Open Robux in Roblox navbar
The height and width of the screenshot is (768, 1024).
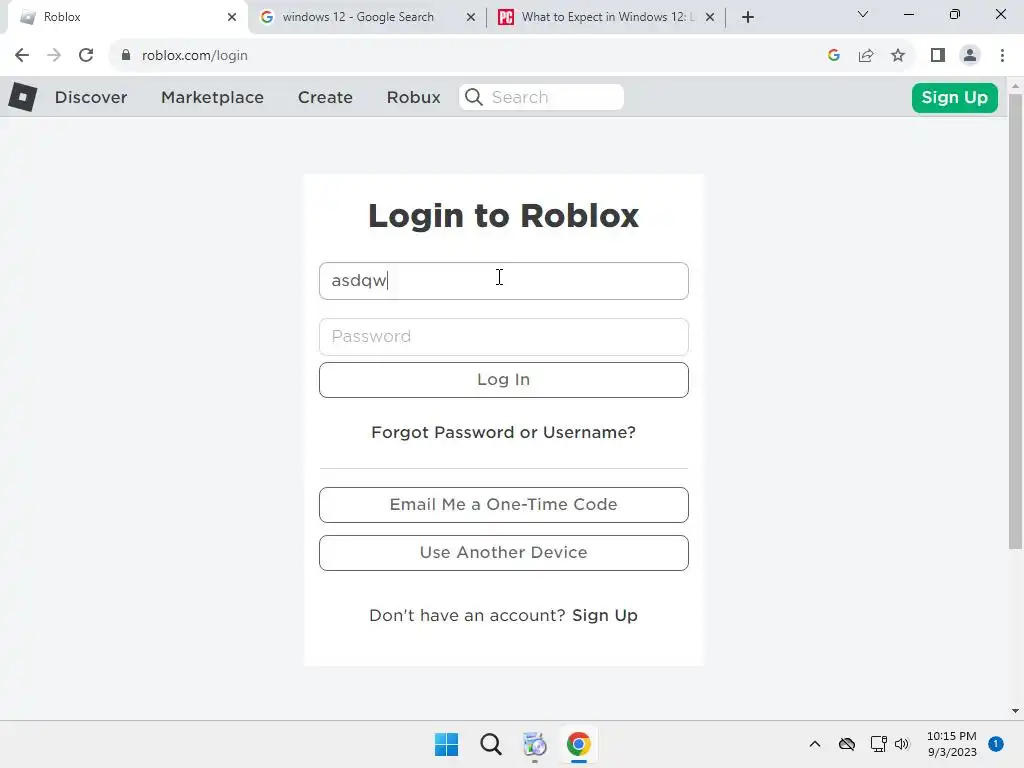pos(413,97)
